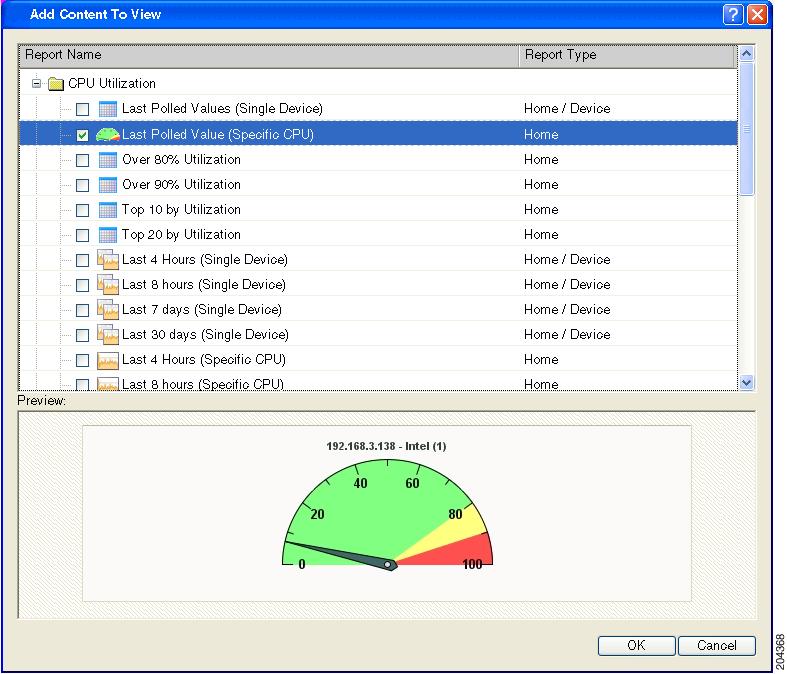Screen dimensions: 787x674
Task: Click the CPU Utilization folder icon
Action: click(56, 83)
